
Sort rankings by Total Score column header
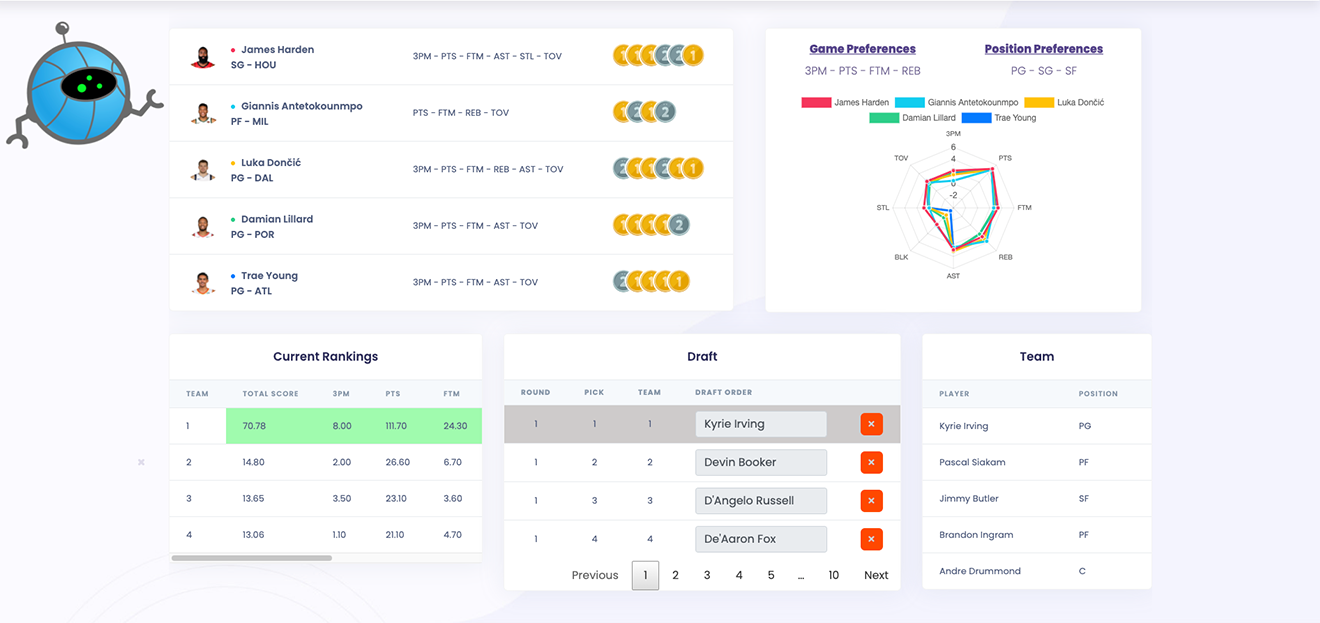tap(270, 394)
